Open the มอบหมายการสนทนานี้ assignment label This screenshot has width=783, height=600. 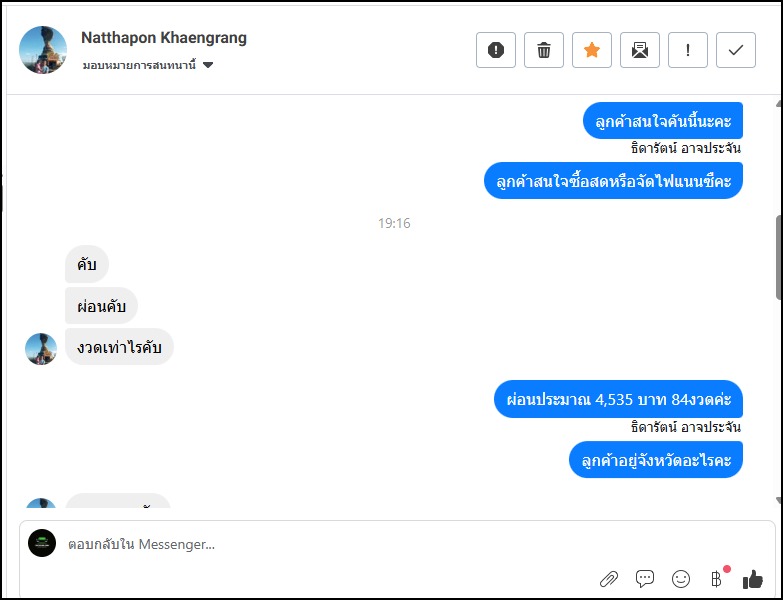coord(139,65)
